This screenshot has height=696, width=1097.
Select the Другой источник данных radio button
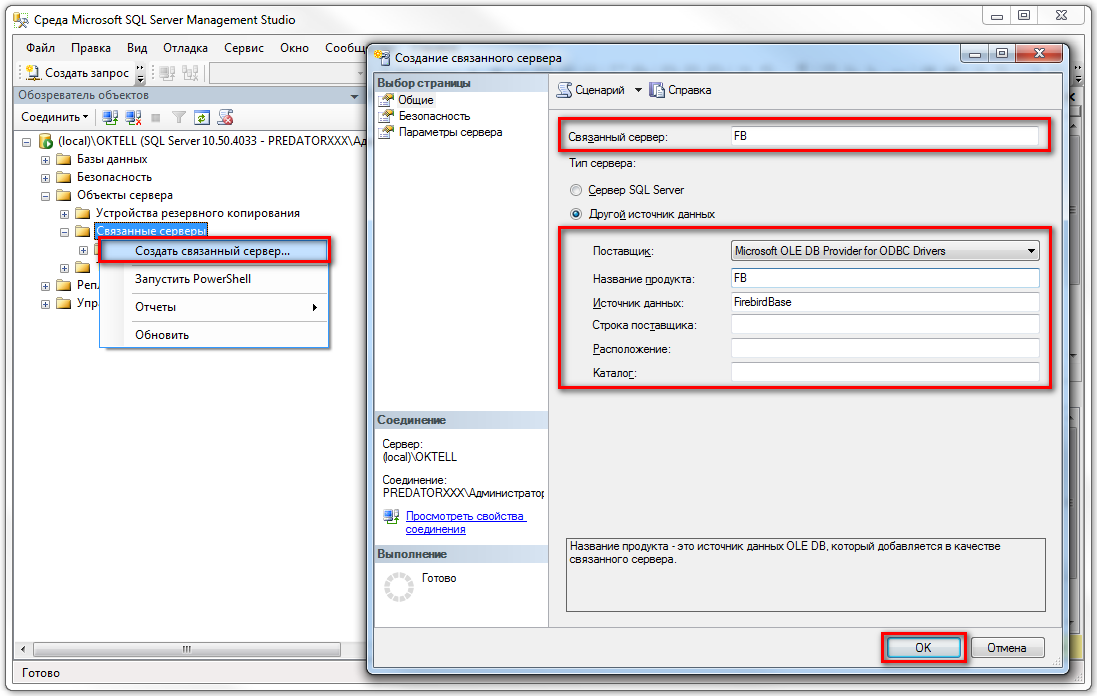[575, 214]
